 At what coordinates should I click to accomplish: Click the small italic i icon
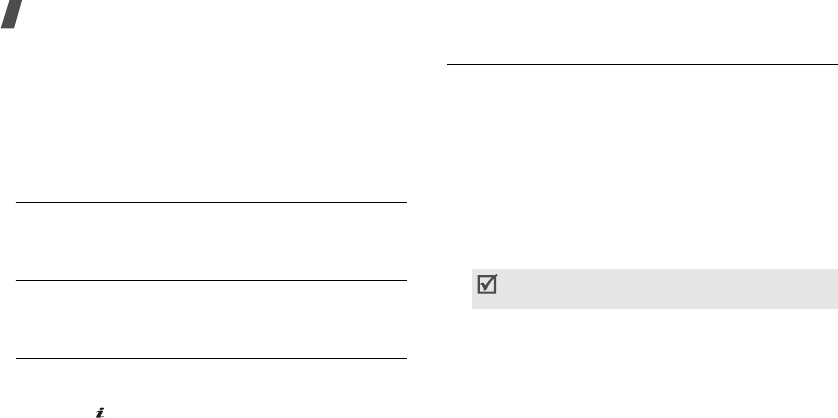click(100, 413)
